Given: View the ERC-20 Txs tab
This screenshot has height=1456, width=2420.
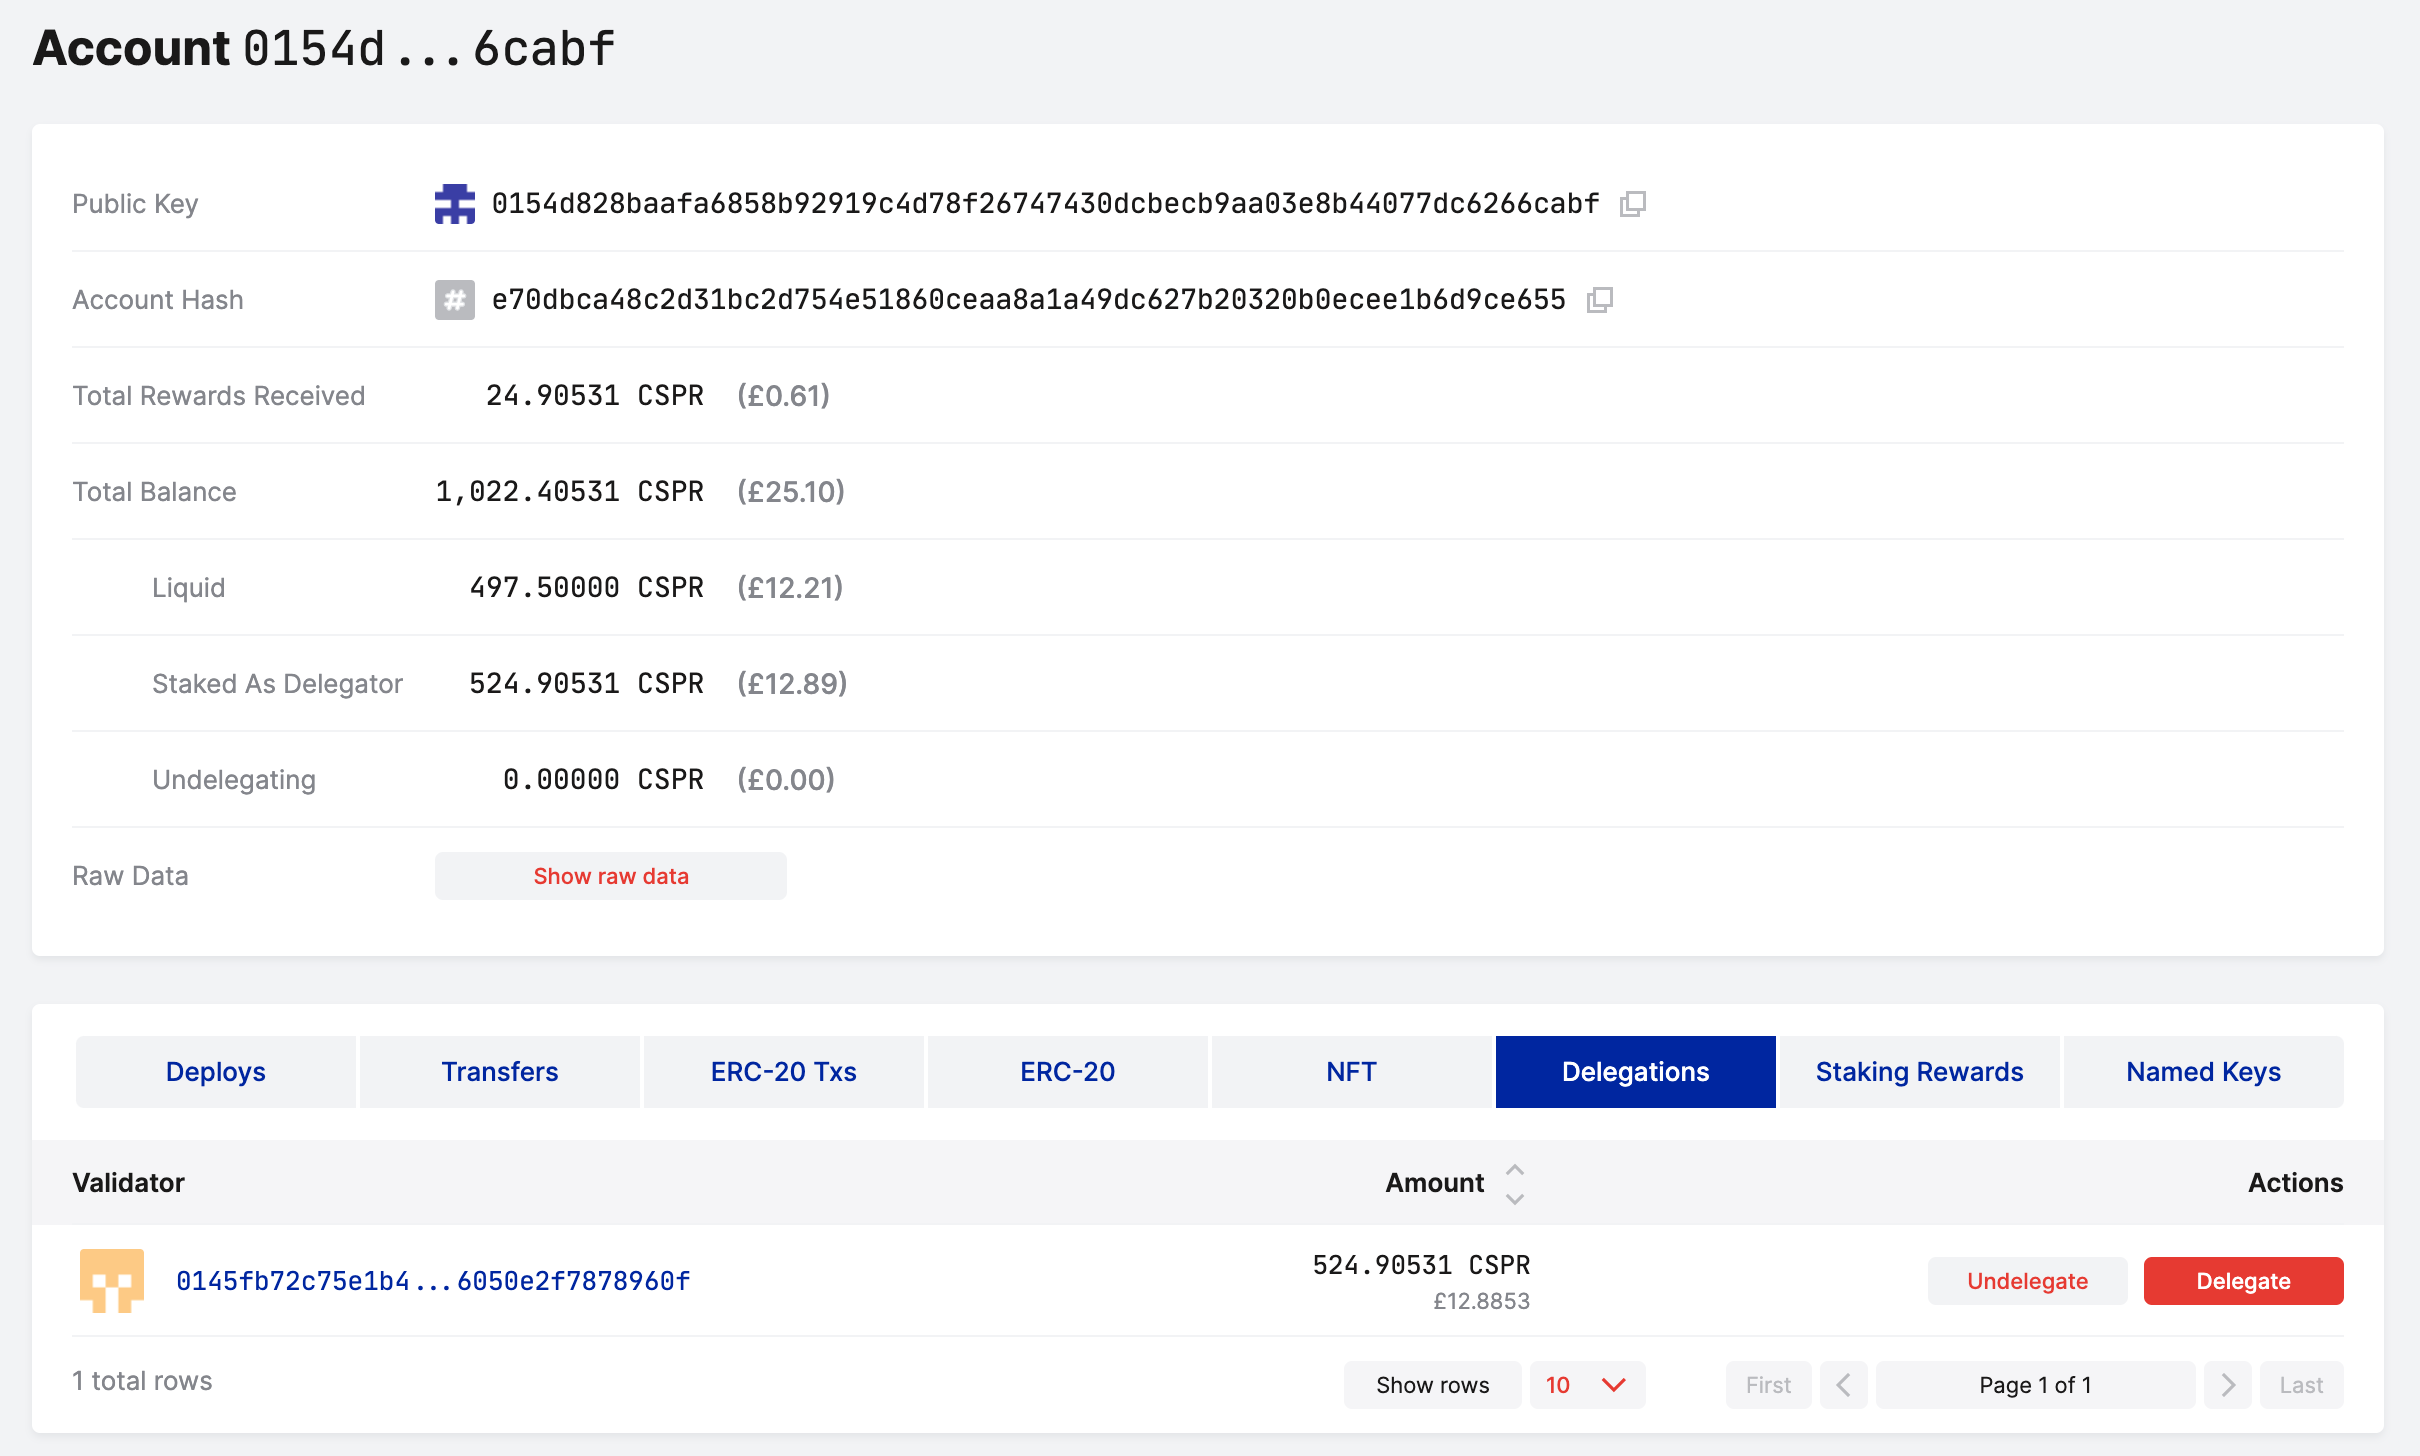Looking at the screenshot, I should (783, 1072).
